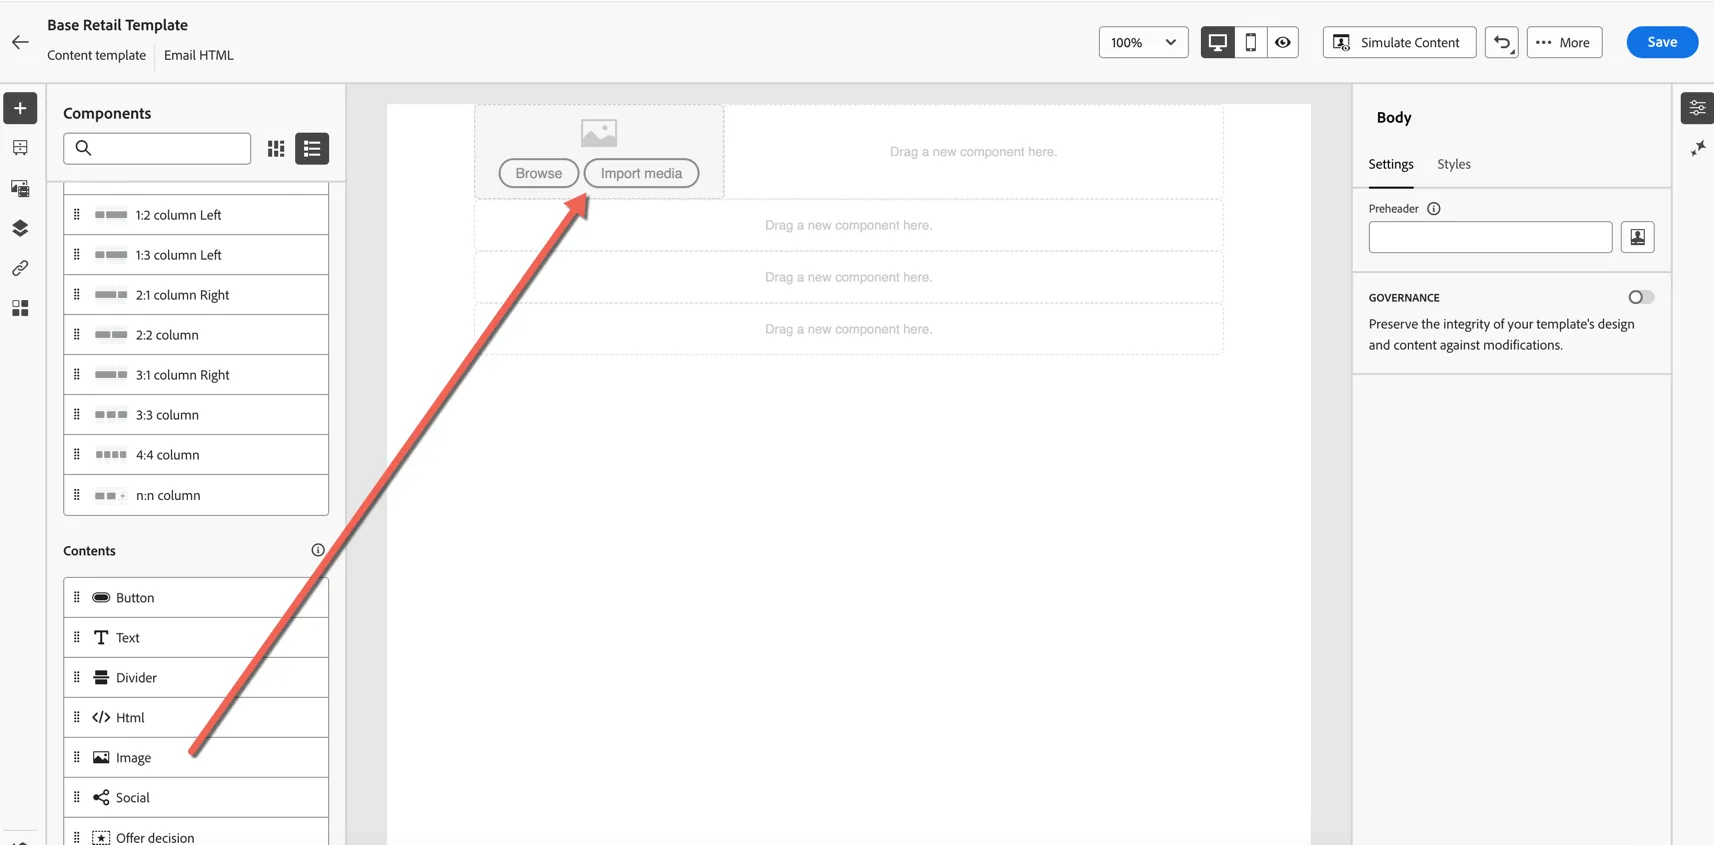Click the back arrow beside Base Retail Template
The height and width of the screenshot is (845, 1714).
(20, 42)
